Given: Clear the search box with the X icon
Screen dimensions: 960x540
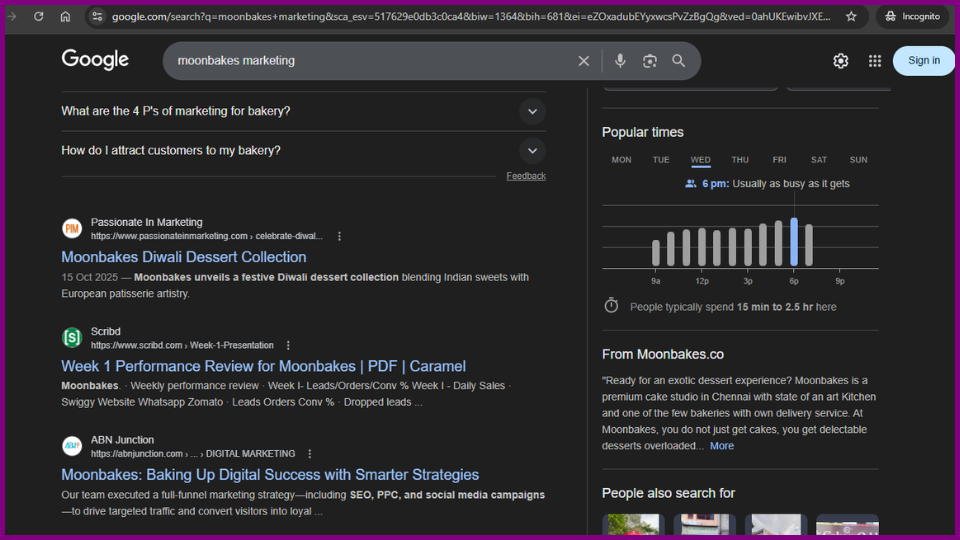Looking at the screenshot, I should [x=583, y=61].
